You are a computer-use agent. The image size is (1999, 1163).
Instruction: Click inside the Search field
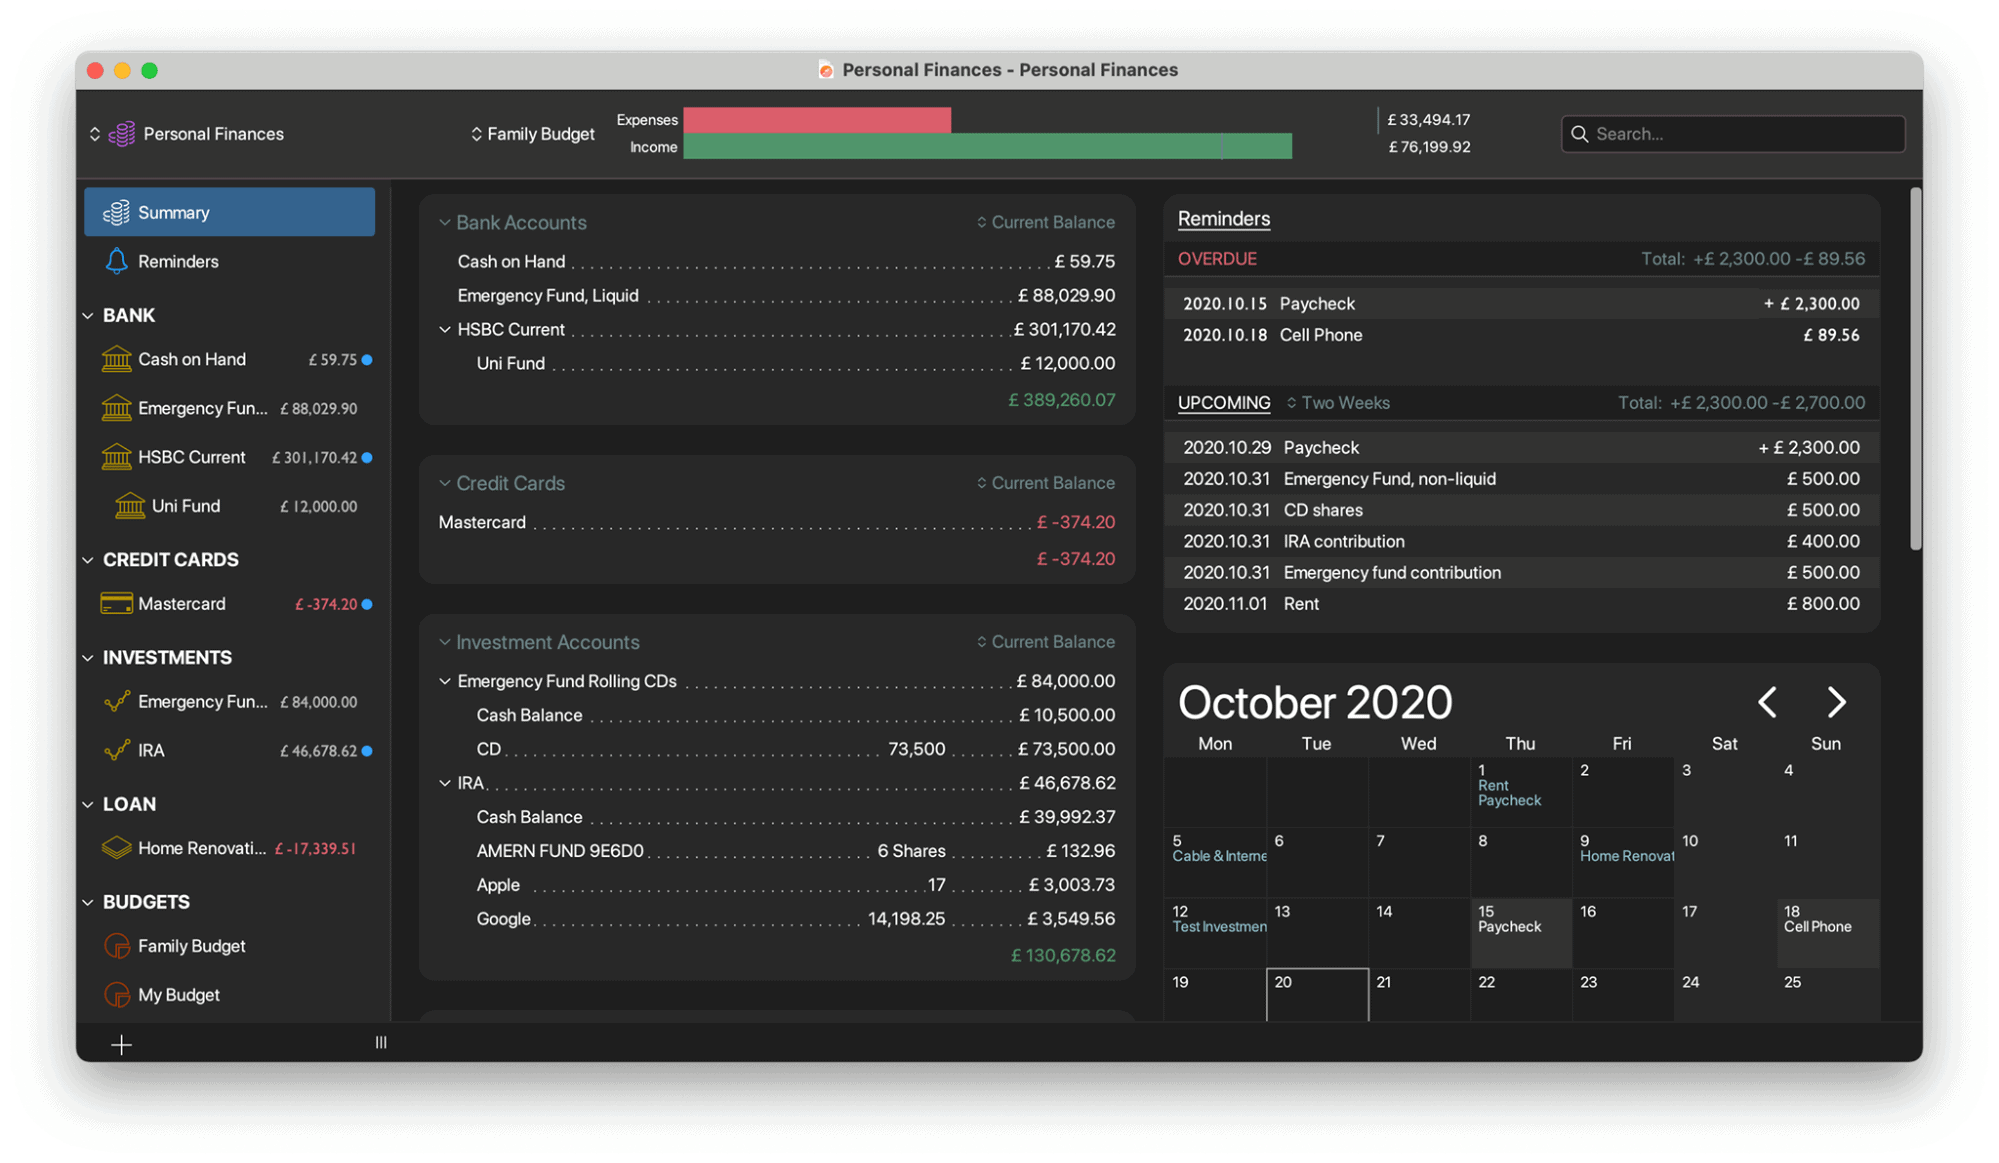(1733, 134)
